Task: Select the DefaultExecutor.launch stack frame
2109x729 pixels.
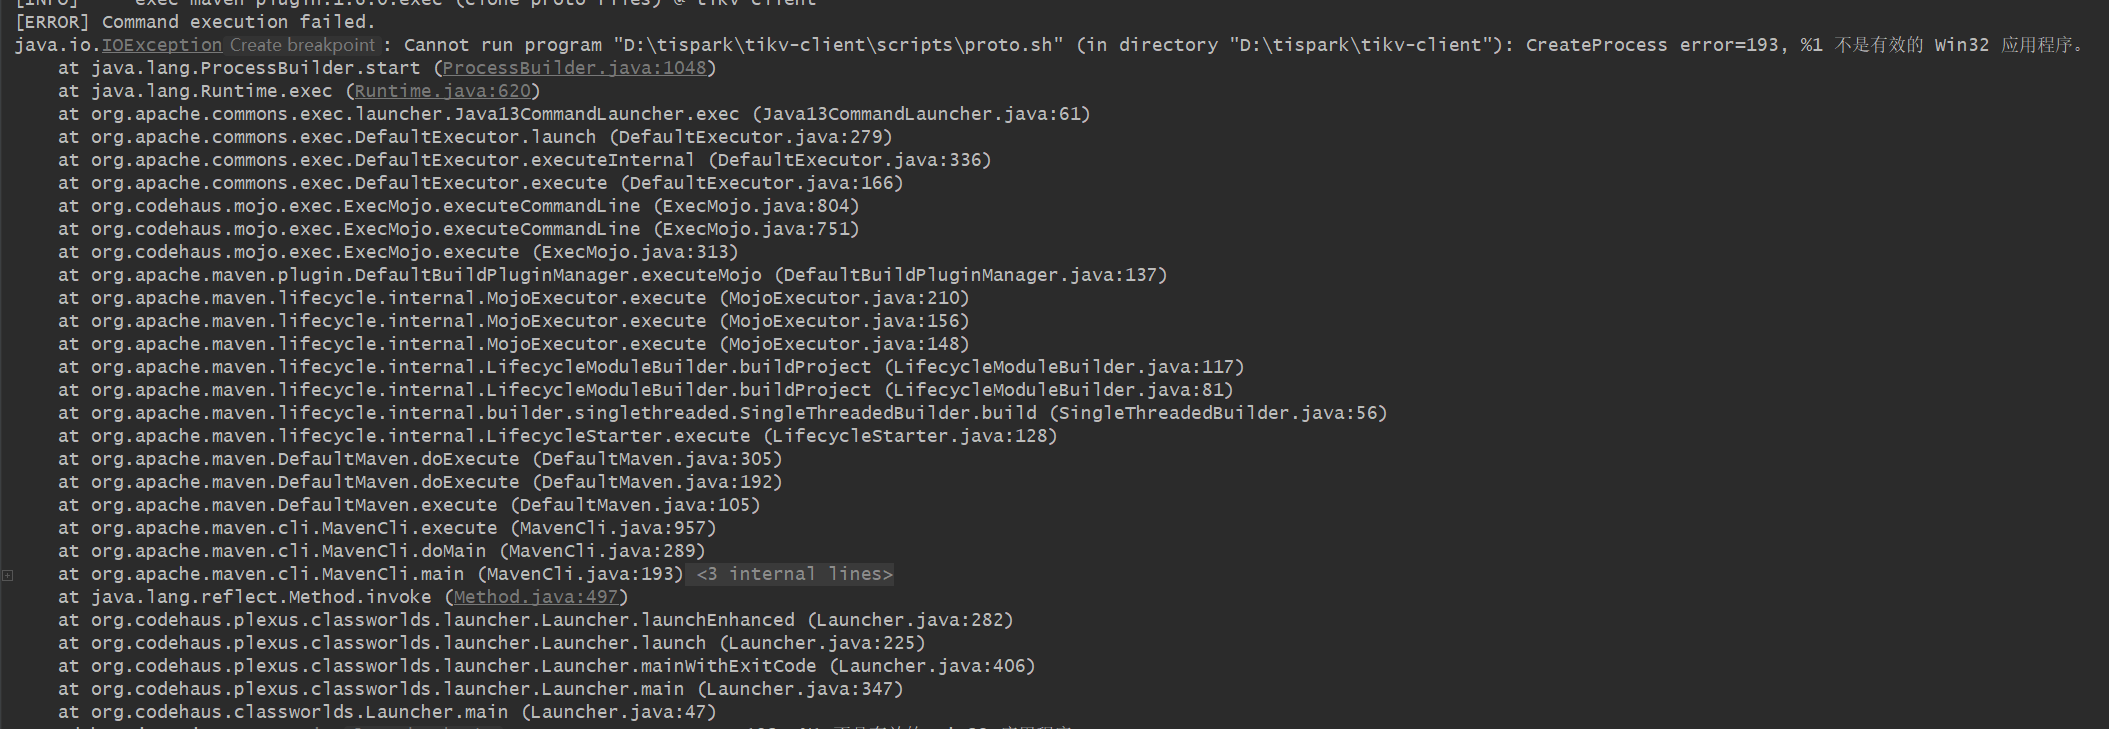Action: point(475,137)
